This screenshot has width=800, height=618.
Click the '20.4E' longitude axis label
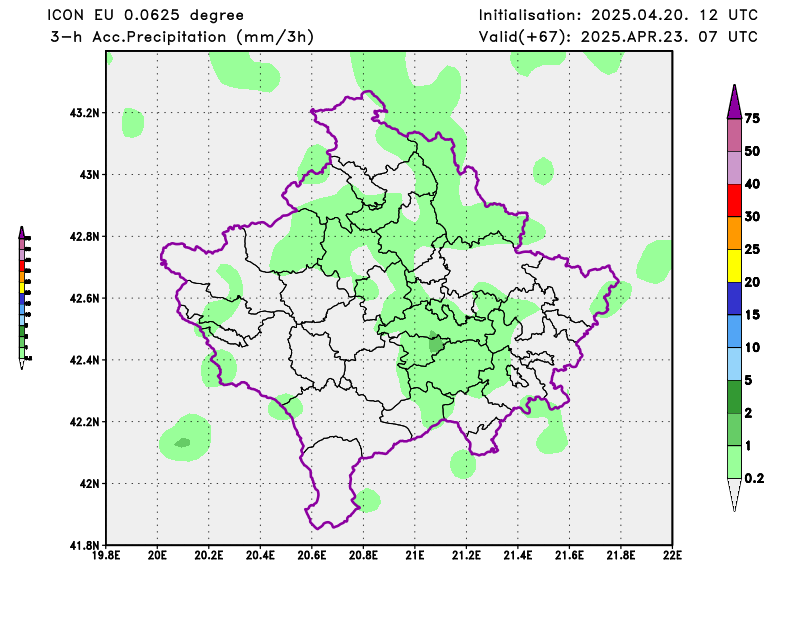260,555
